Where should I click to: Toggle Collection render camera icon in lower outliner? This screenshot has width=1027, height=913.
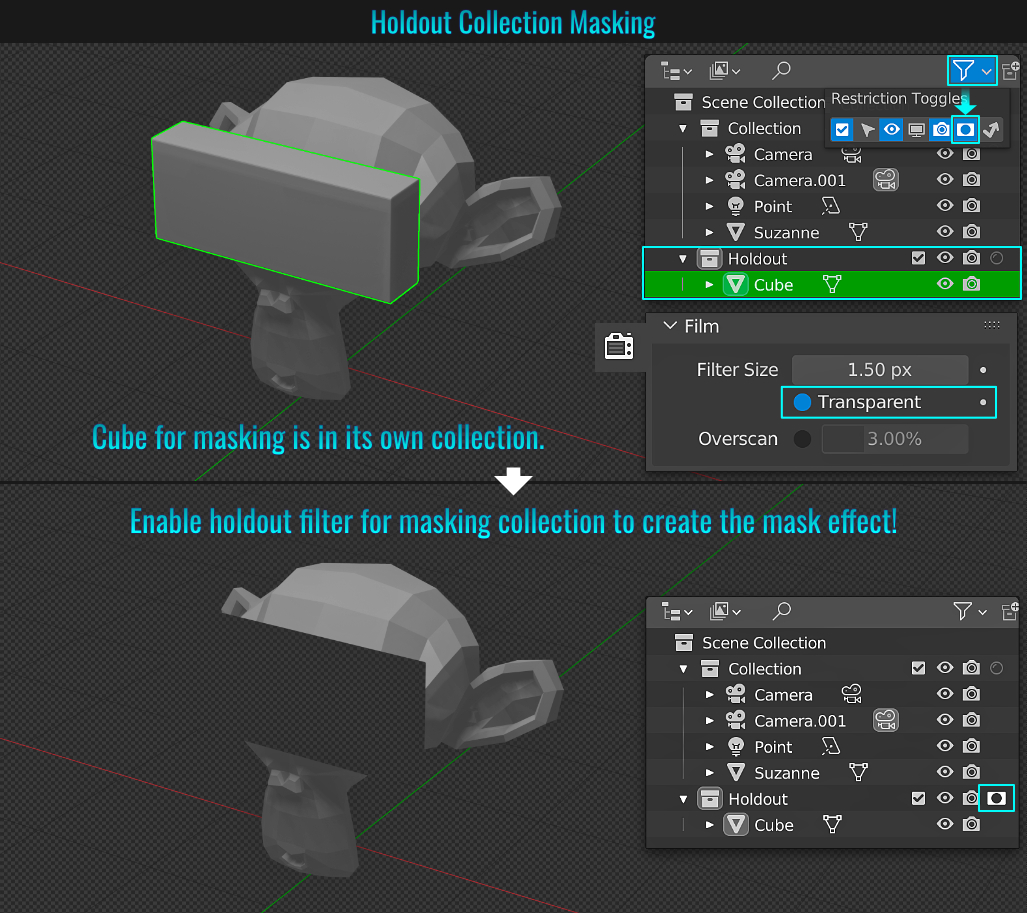click(x=971, y=668)
